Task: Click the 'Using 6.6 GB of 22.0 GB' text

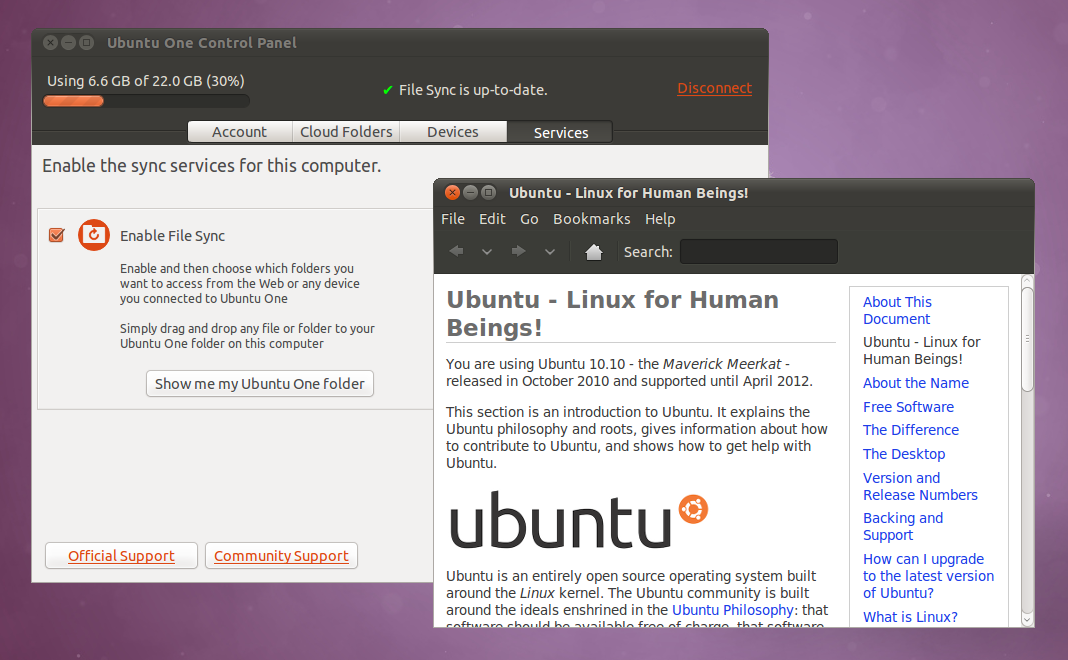Action: (146, 81)
